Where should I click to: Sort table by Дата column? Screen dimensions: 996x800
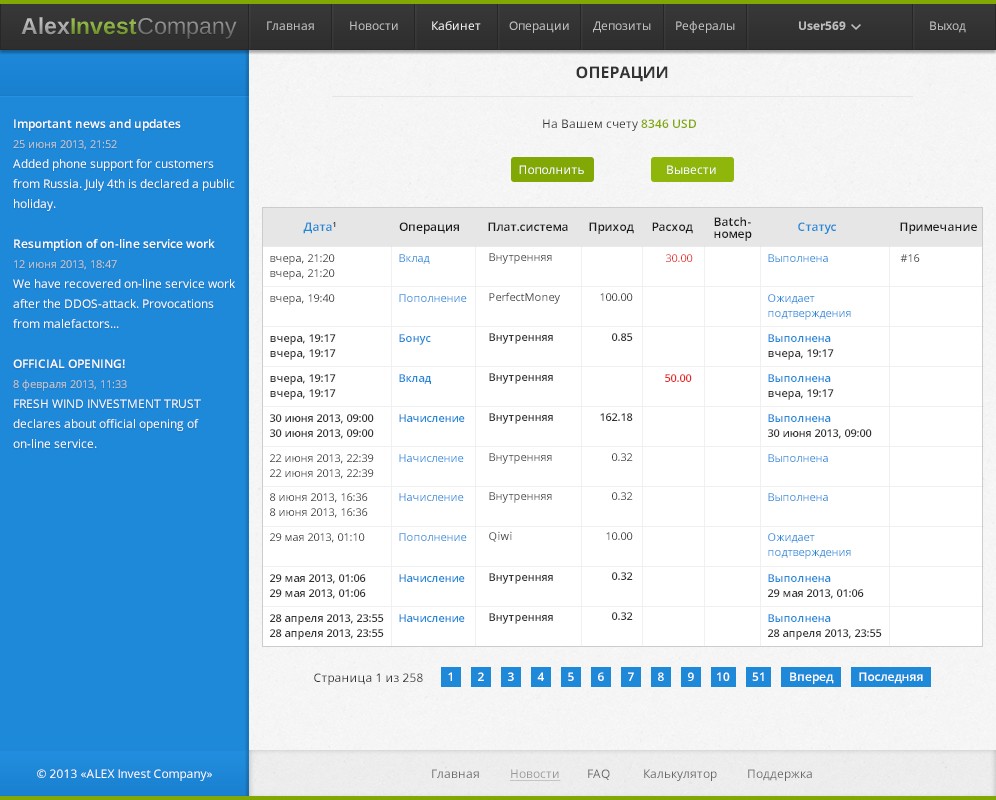coord(319,226)
